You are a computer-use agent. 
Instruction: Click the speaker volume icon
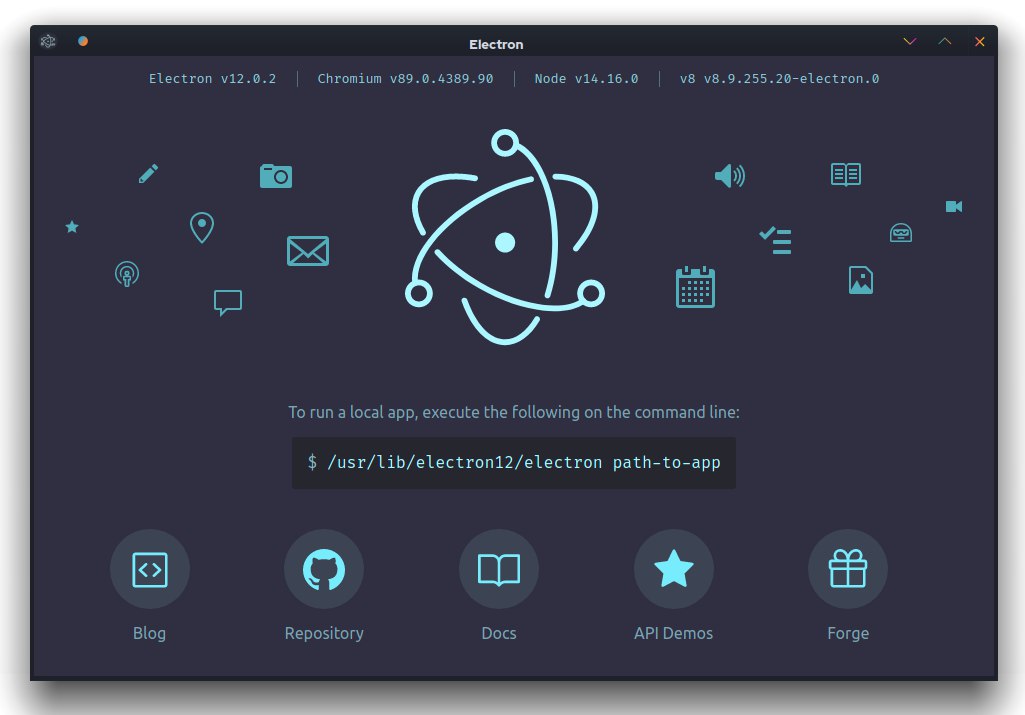pyautogui.click(x=730, y=176)
